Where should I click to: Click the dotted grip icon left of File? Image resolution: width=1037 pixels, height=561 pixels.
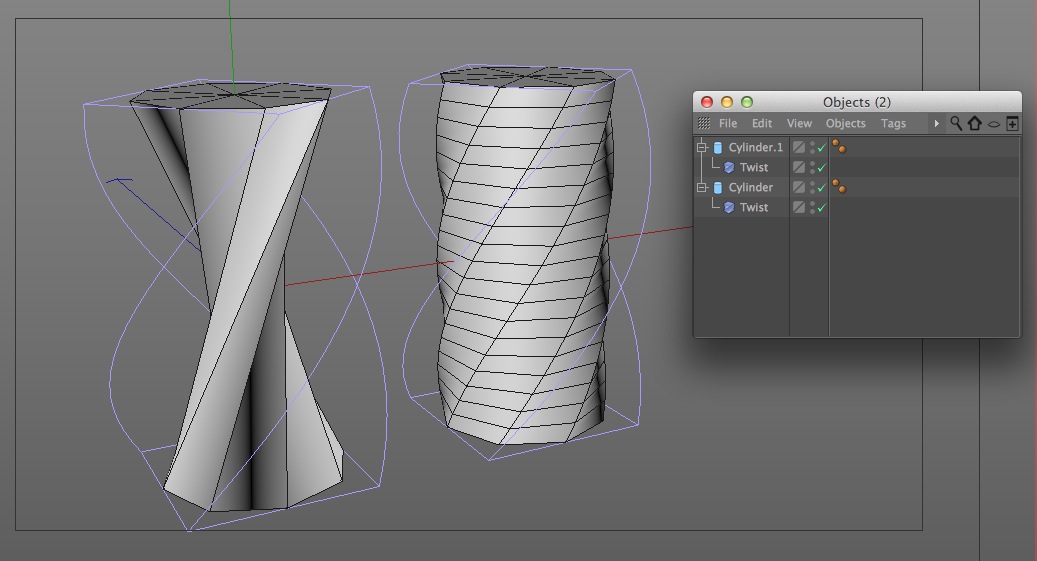coord(704,123)
